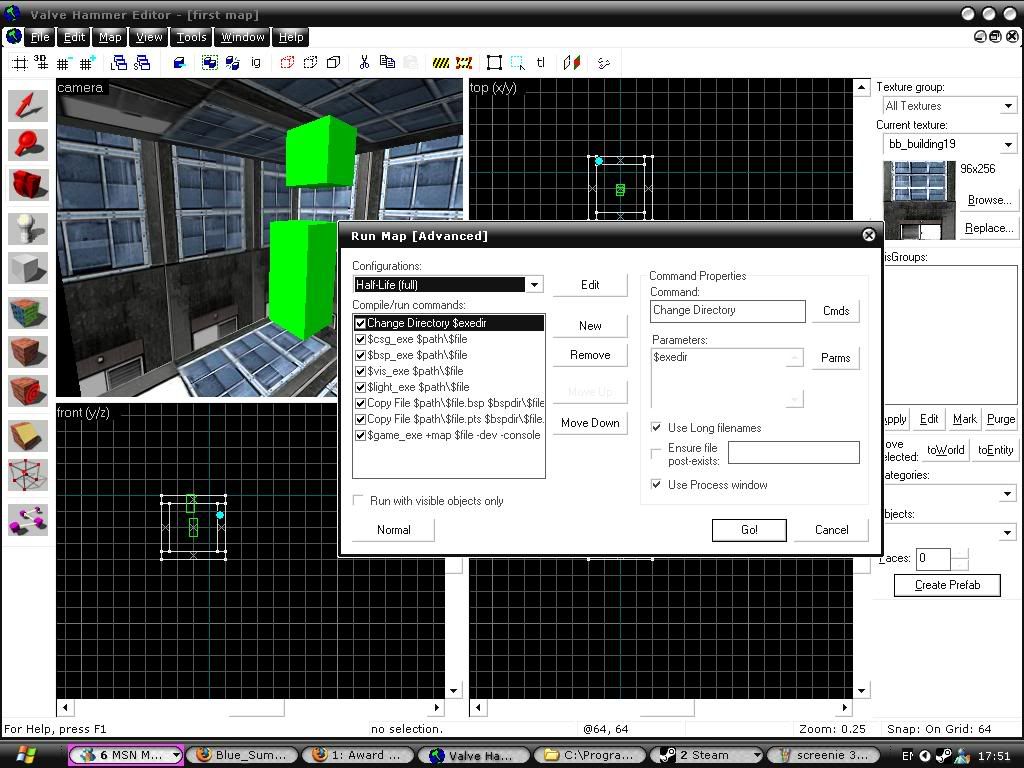Click the New command button
This screenshot has height=768, width=1024.
coord(590,326)
